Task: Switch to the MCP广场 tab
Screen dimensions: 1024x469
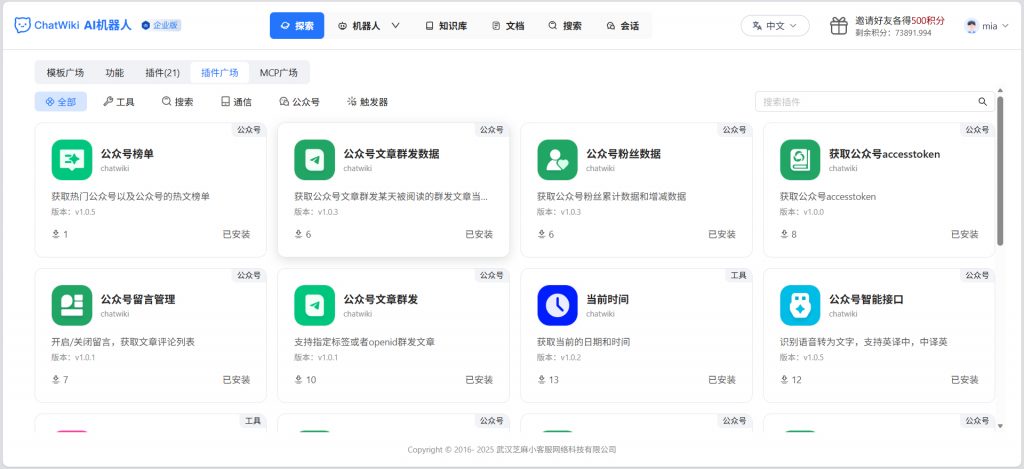Action: (x=279, y=73)
